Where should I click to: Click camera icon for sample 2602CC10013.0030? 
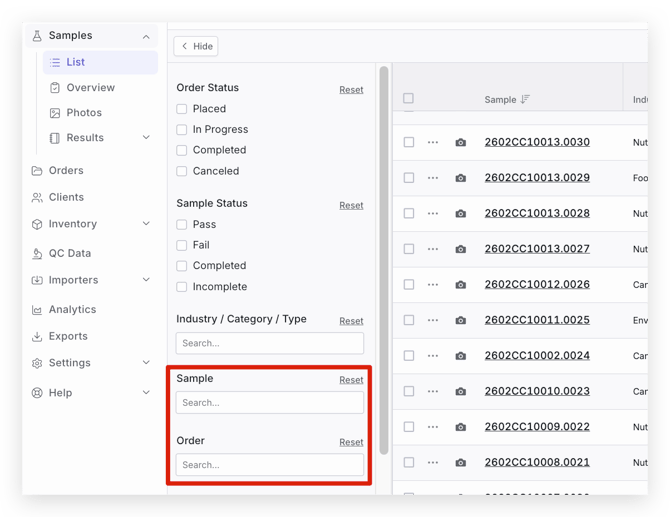click(x=460, y=143)
